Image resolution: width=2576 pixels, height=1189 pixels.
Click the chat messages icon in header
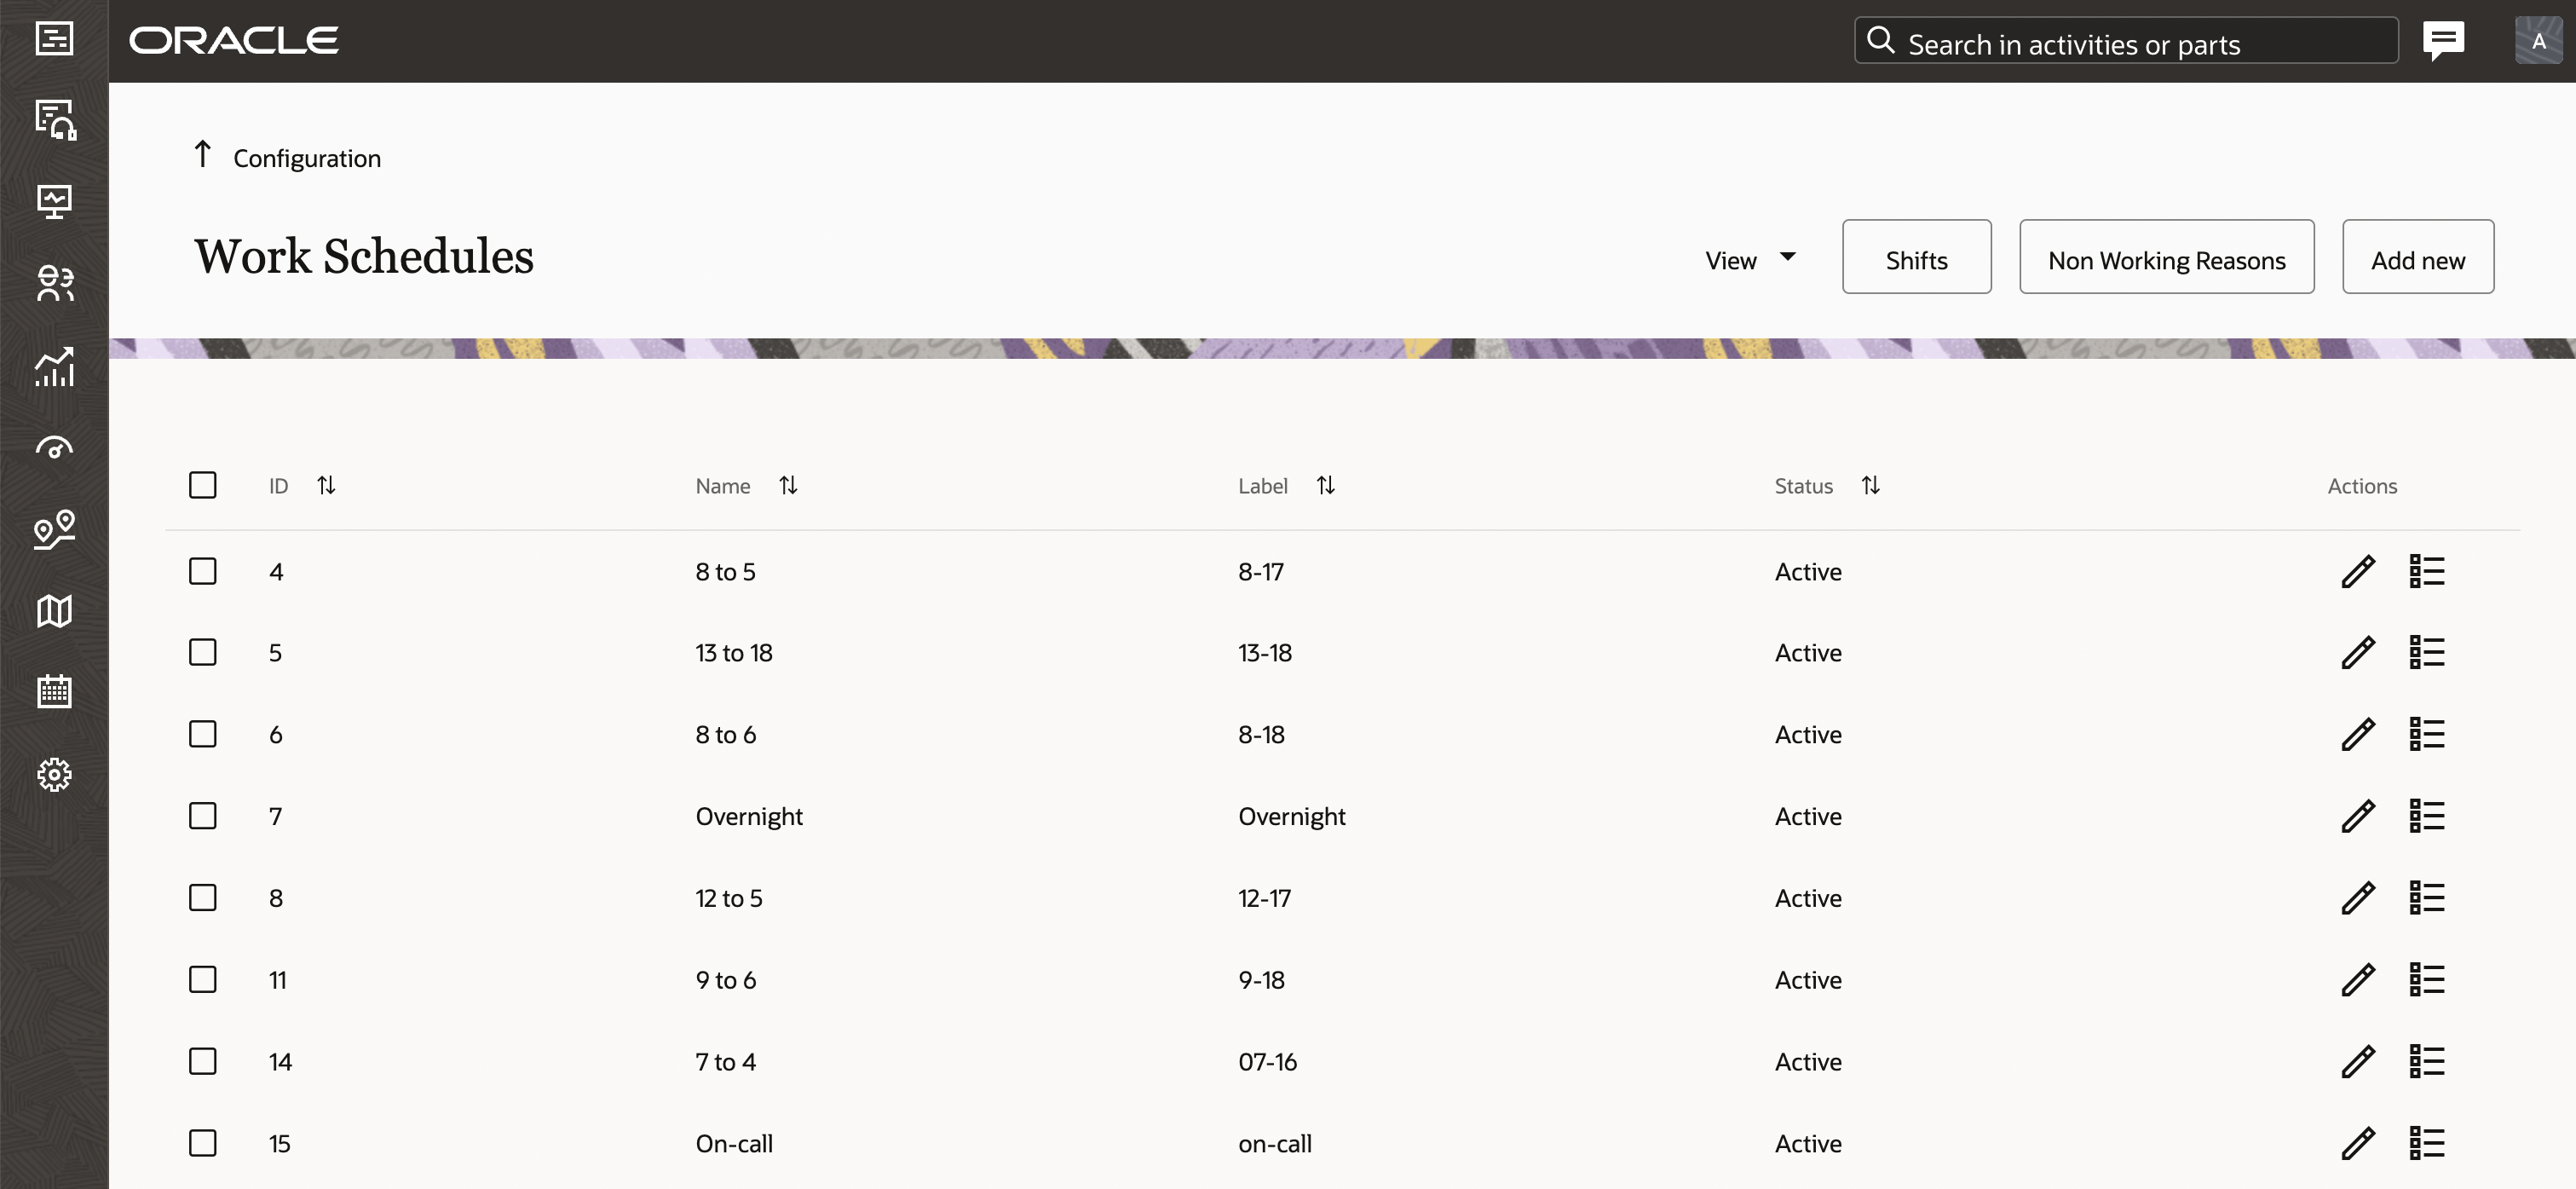2442,41
